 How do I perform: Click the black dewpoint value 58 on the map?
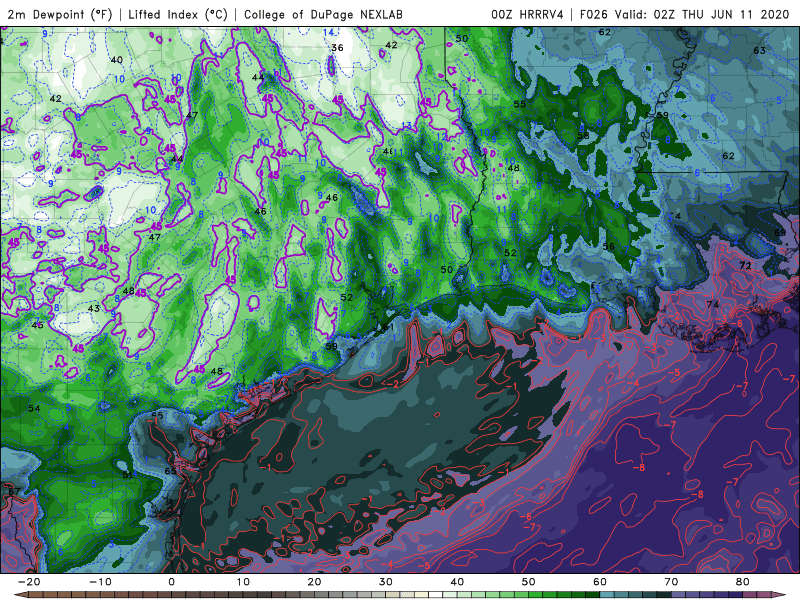coord(583,136)
